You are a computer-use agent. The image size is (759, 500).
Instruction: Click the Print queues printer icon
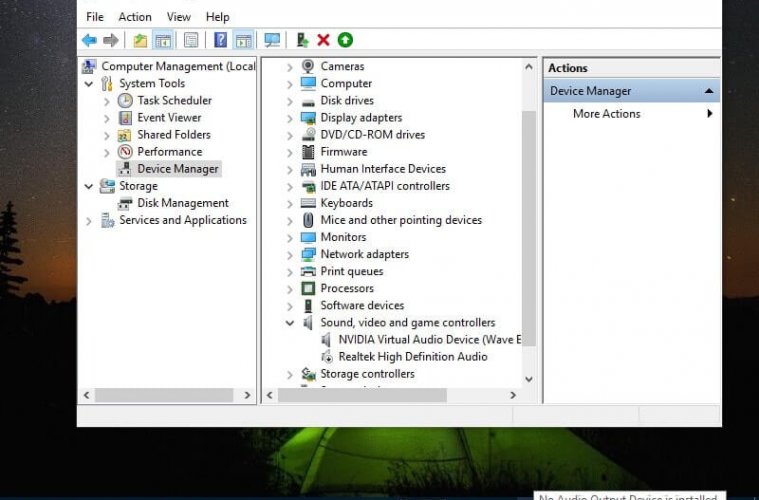point(308,272)
